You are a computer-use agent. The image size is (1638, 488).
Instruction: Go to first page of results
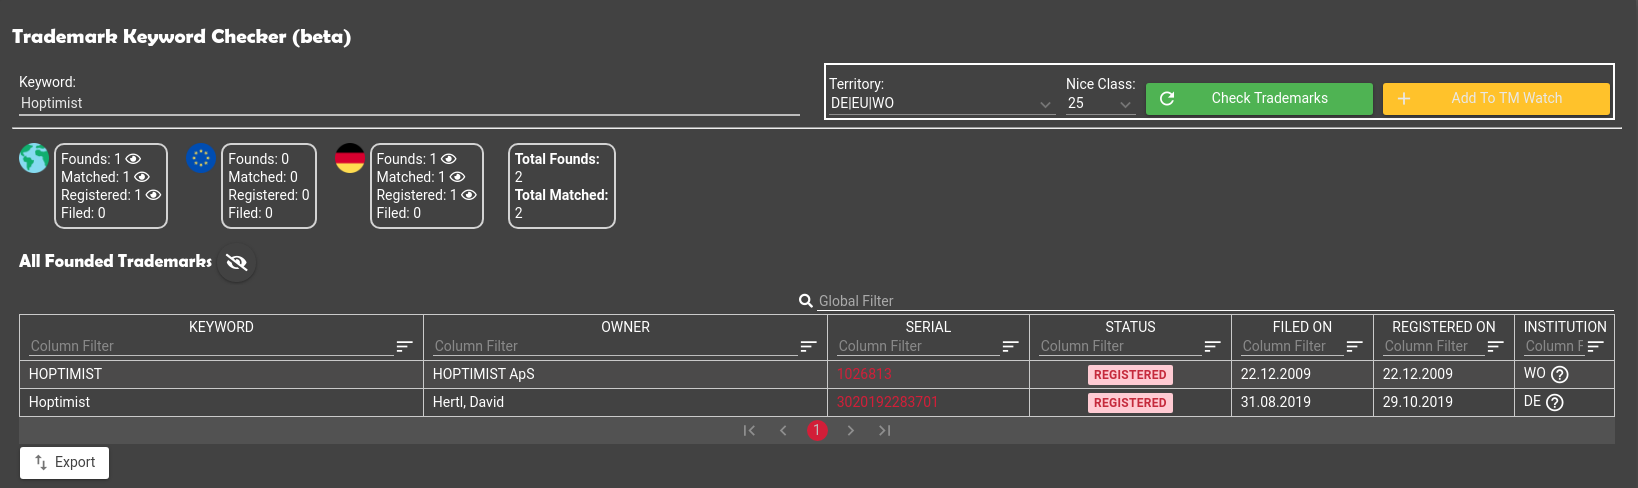click(x=749, y=431)
